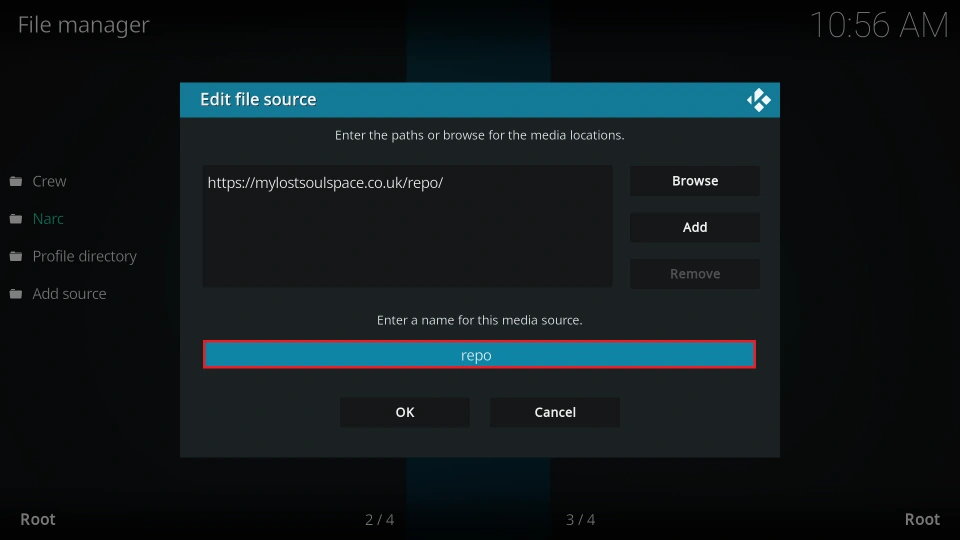Click the right Root label
This screenshot has height=540, width=960.
point(922,519)
